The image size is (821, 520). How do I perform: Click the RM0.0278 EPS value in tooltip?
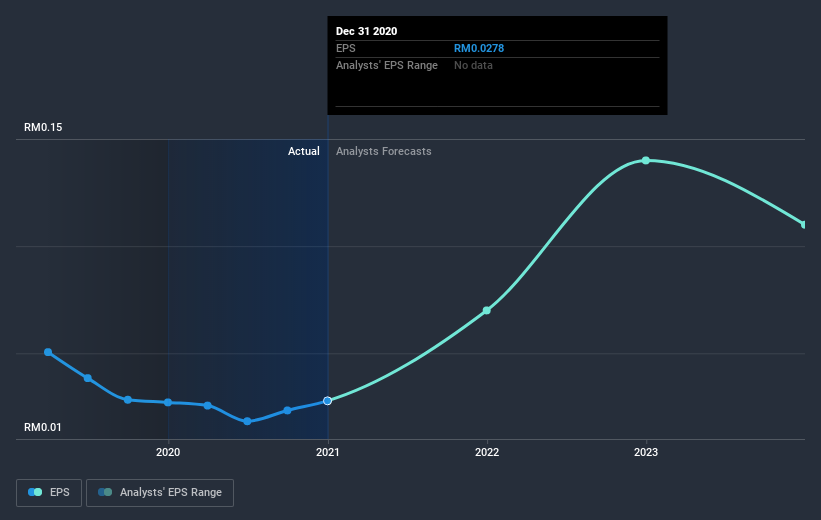479,48
